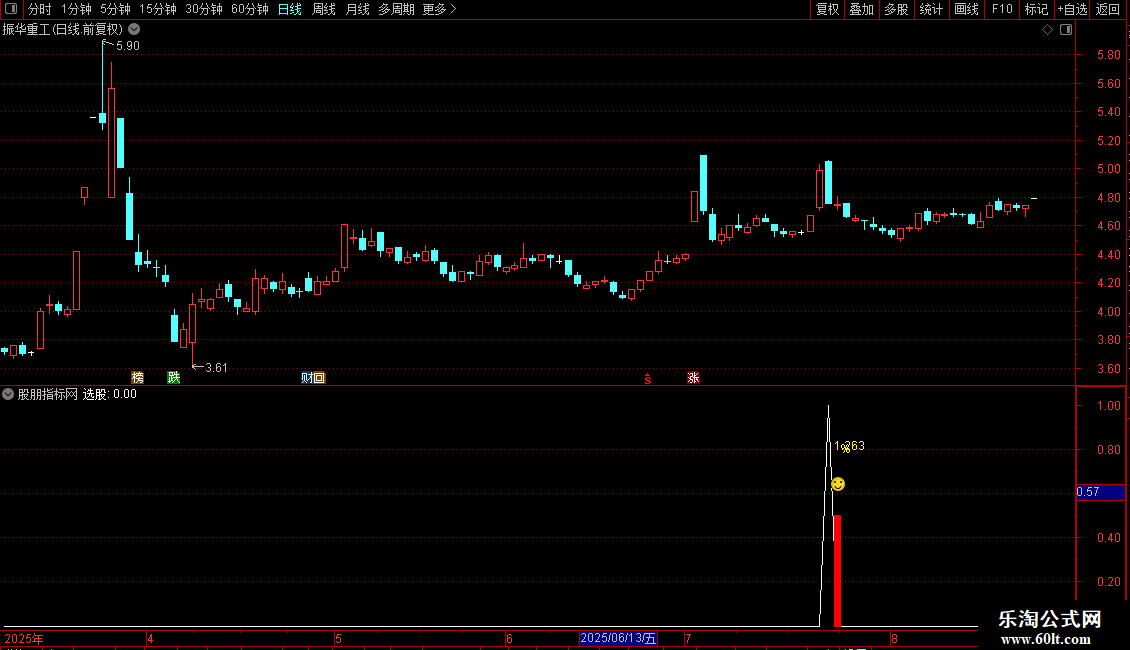Click the 回 marker icon next to 财
1130x650 pixels.
click(319, 378)
